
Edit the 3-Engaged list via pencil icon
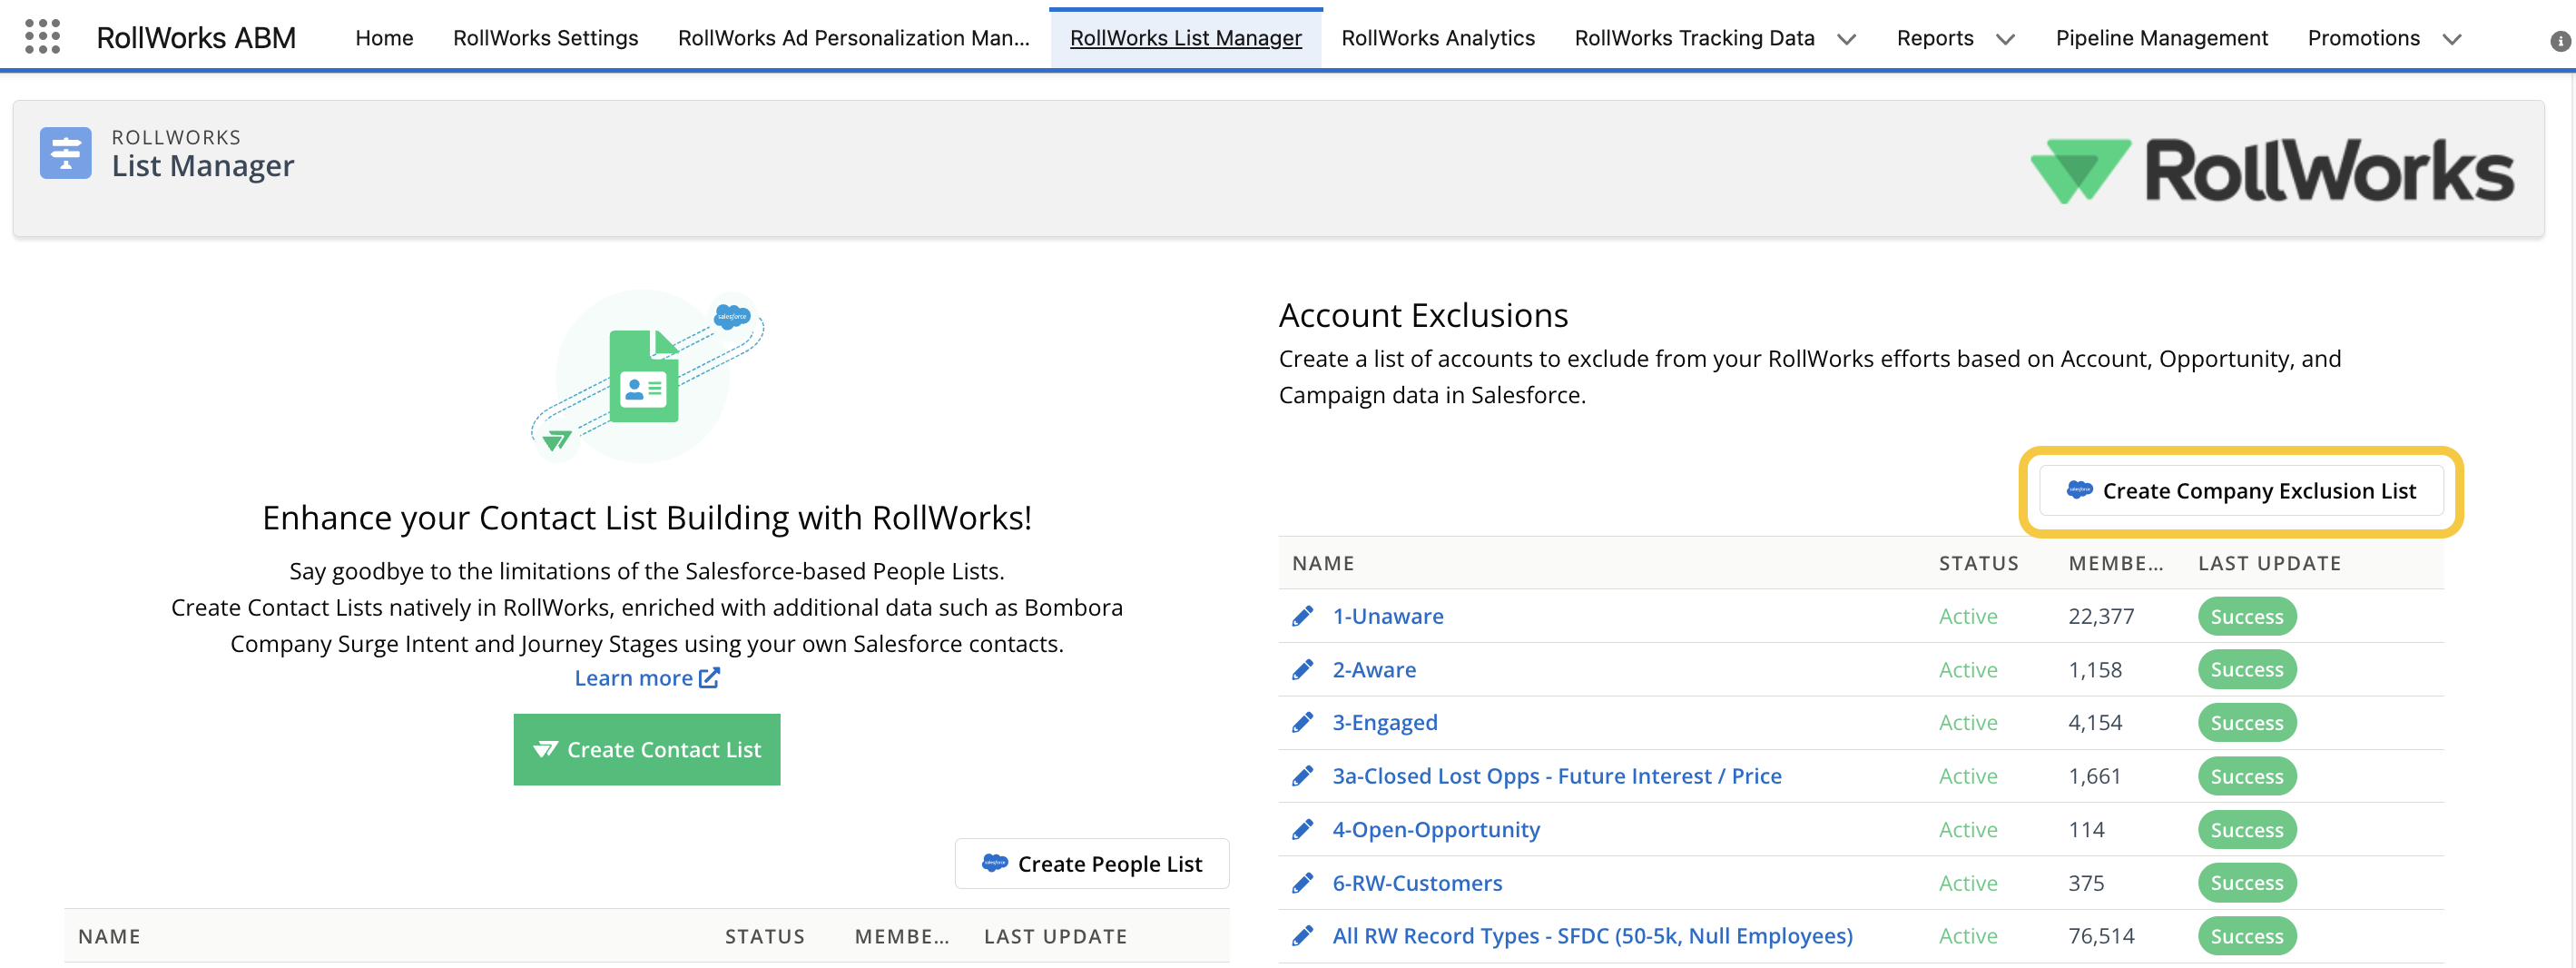pyautogui.click(x=1302, y=723)
